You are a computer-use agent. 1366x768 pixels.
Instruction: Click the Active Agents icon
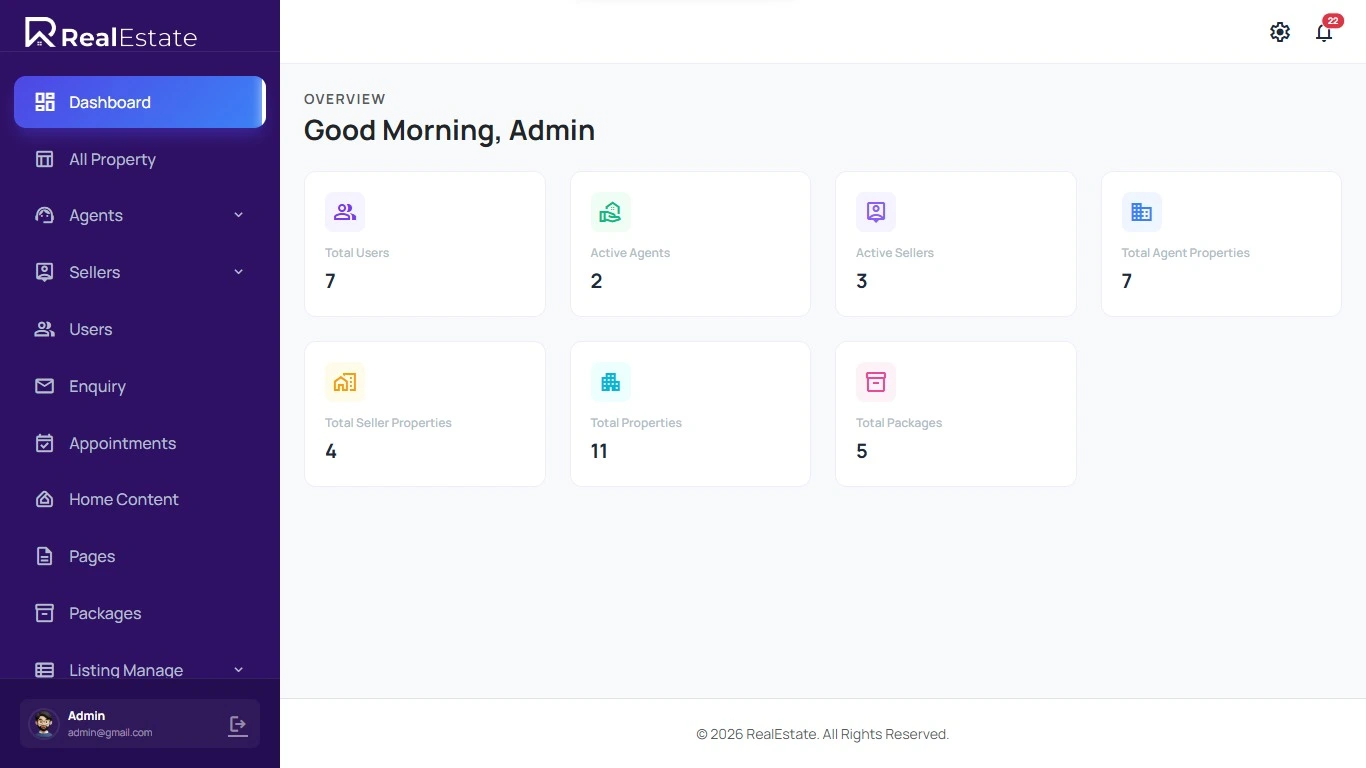pyautogui.click(x=610, y=212)
